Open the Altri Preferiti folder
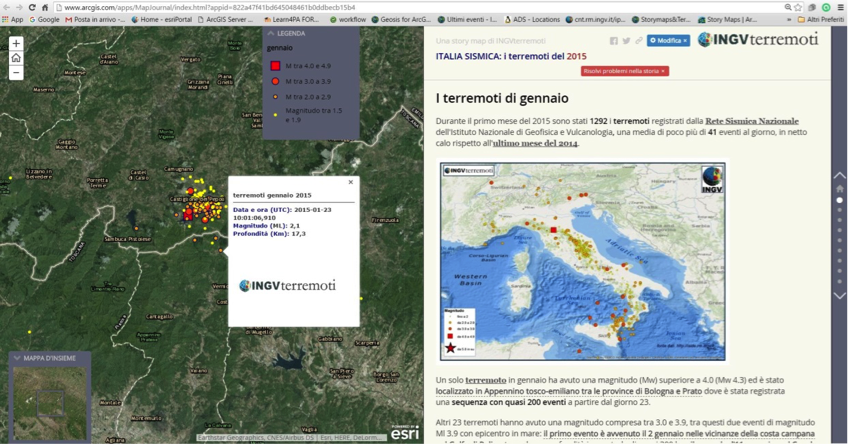Screen dimensions: 848x444 tap(820, 19)
